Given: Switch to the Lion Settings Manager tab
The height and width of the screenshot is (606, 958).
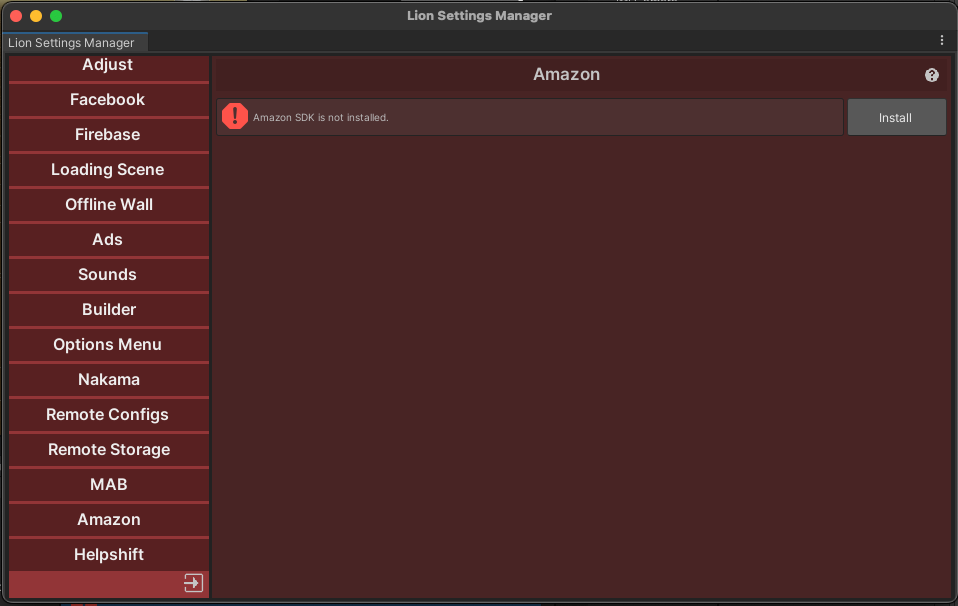Looking at the screenshot, I should tap(75, 43).
